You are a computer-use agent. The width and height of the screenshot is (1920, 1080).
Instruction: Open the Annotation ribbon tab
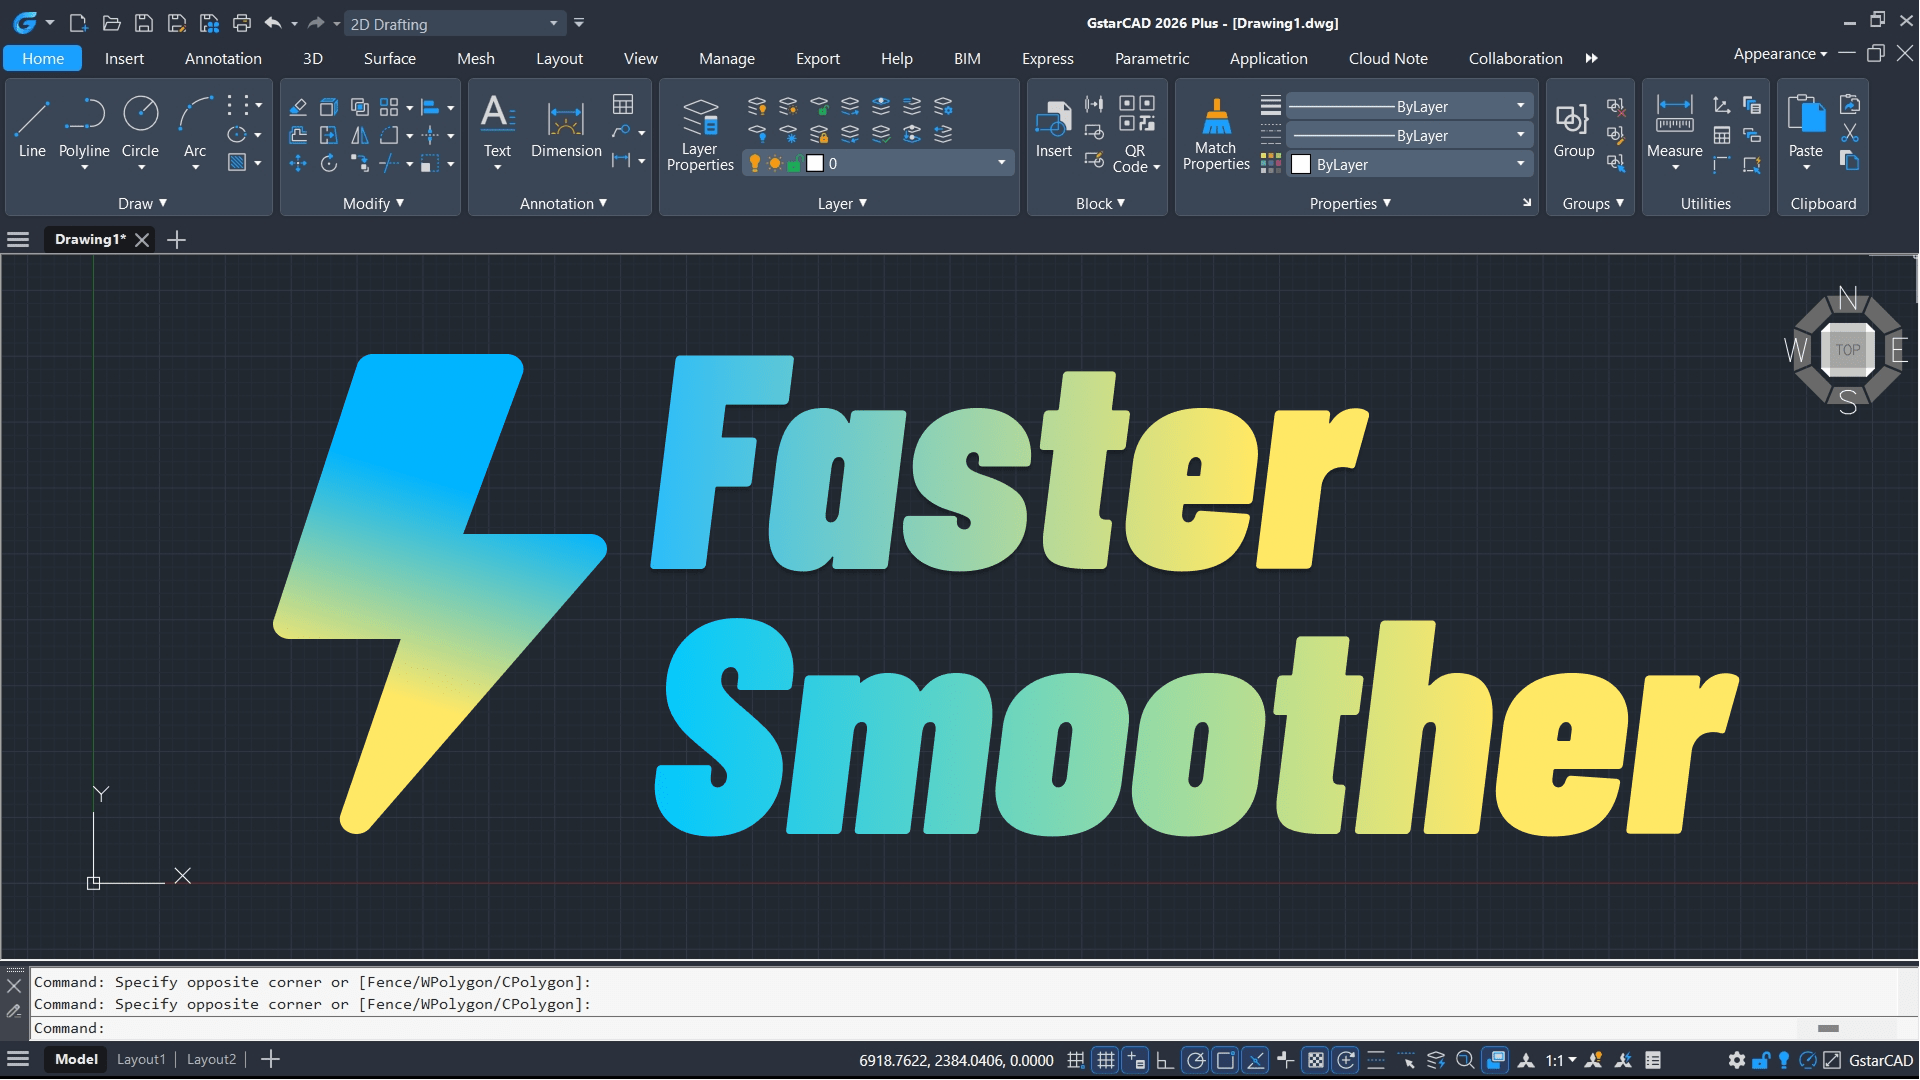(x=223, y=58)
